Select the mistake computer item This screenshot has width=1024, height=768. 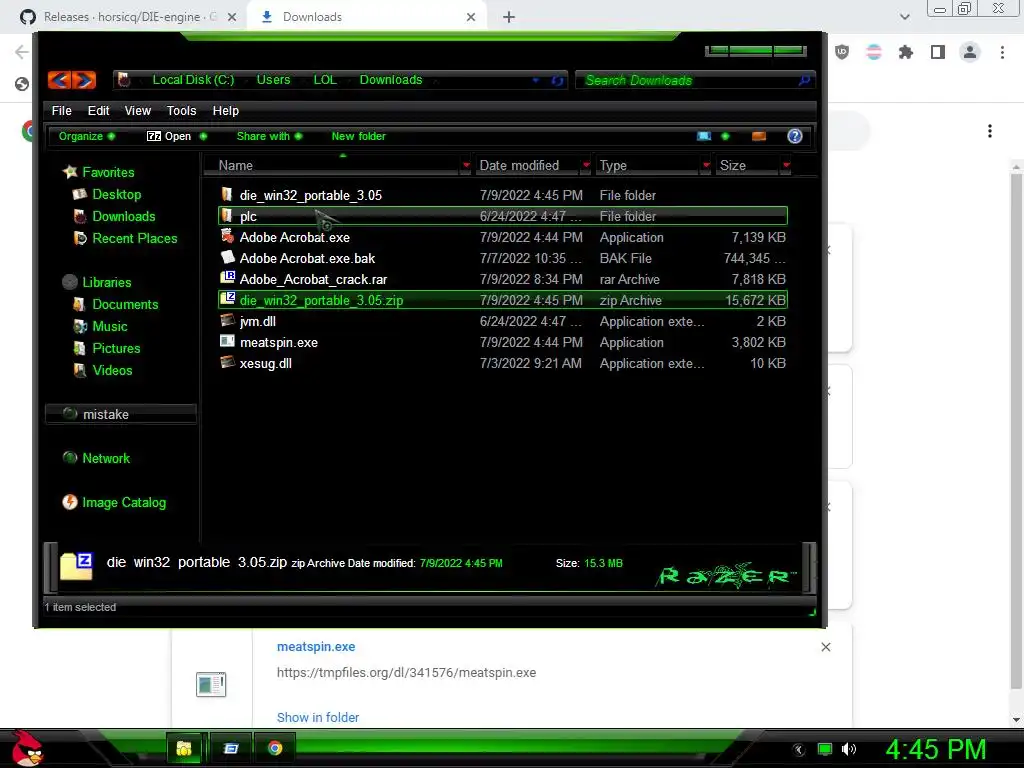pyautogui.click(x=121, y=414)
